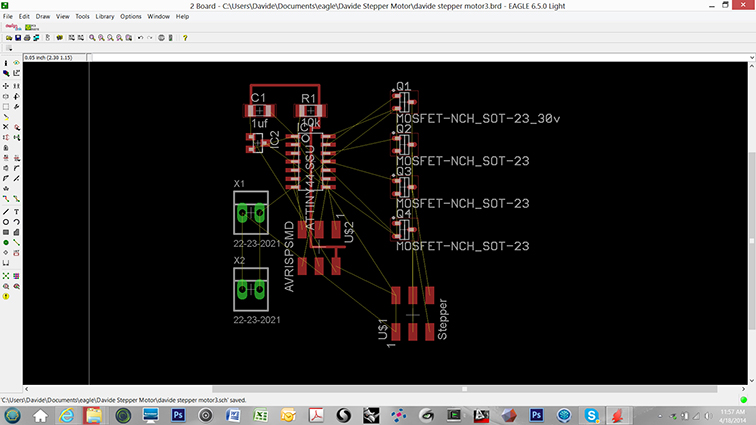Select the Smash tool
756x425 pixels.
coord(6,168)
